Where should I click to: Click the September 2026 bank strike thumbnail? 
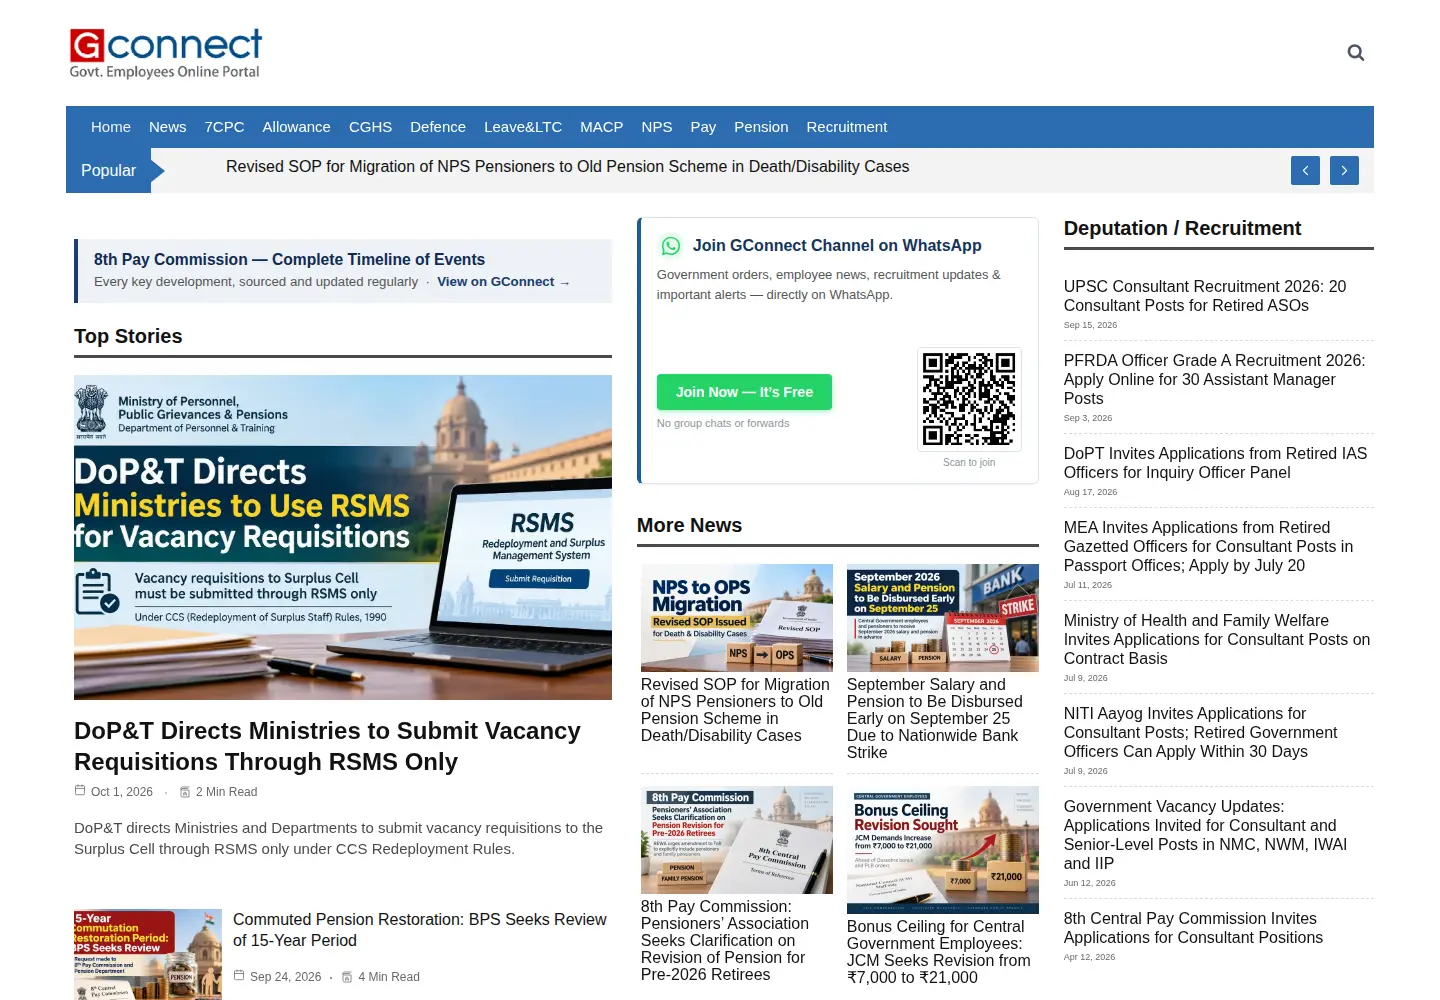click(943, 618)
